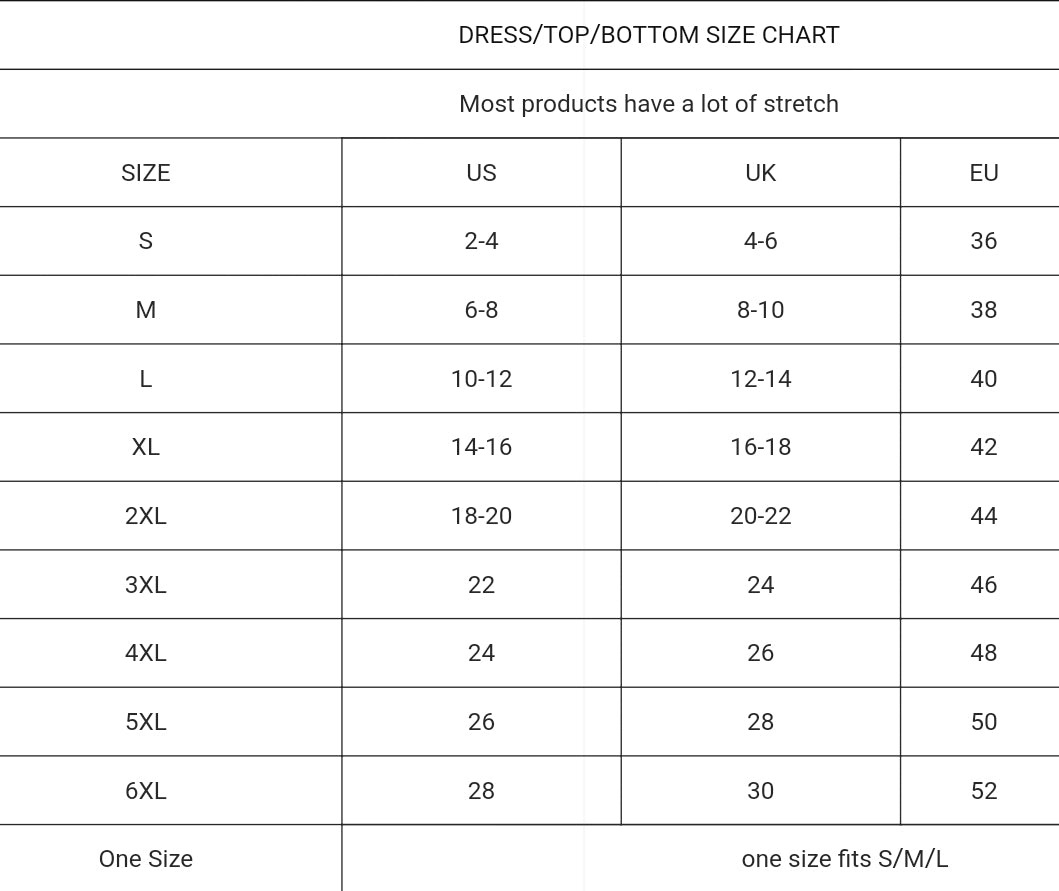Select the US column header

pos(481,173)
